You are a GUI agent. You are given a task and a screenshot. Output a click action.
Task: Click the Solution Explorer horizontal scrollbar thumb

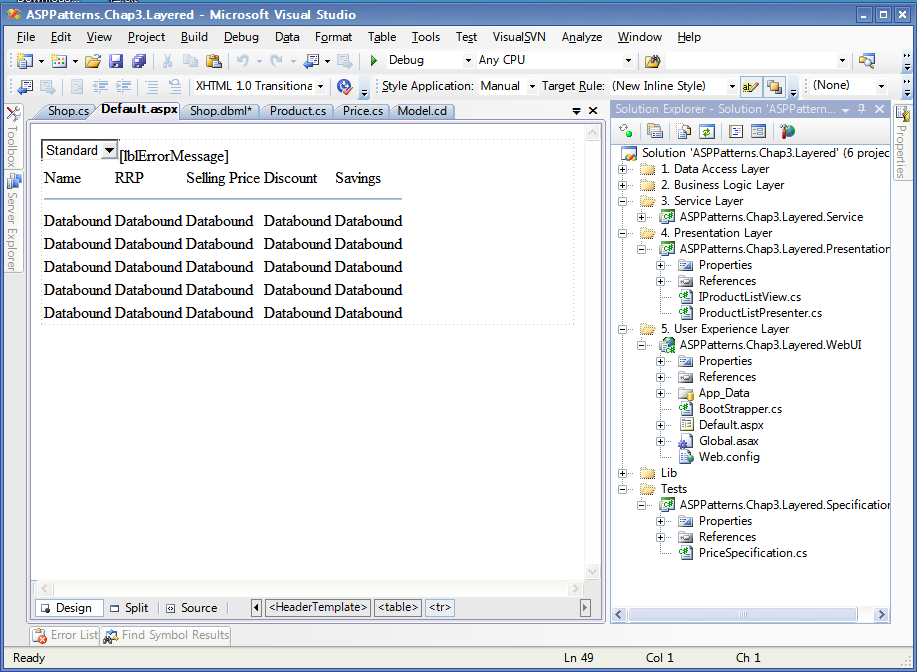[x=743, y=615]
